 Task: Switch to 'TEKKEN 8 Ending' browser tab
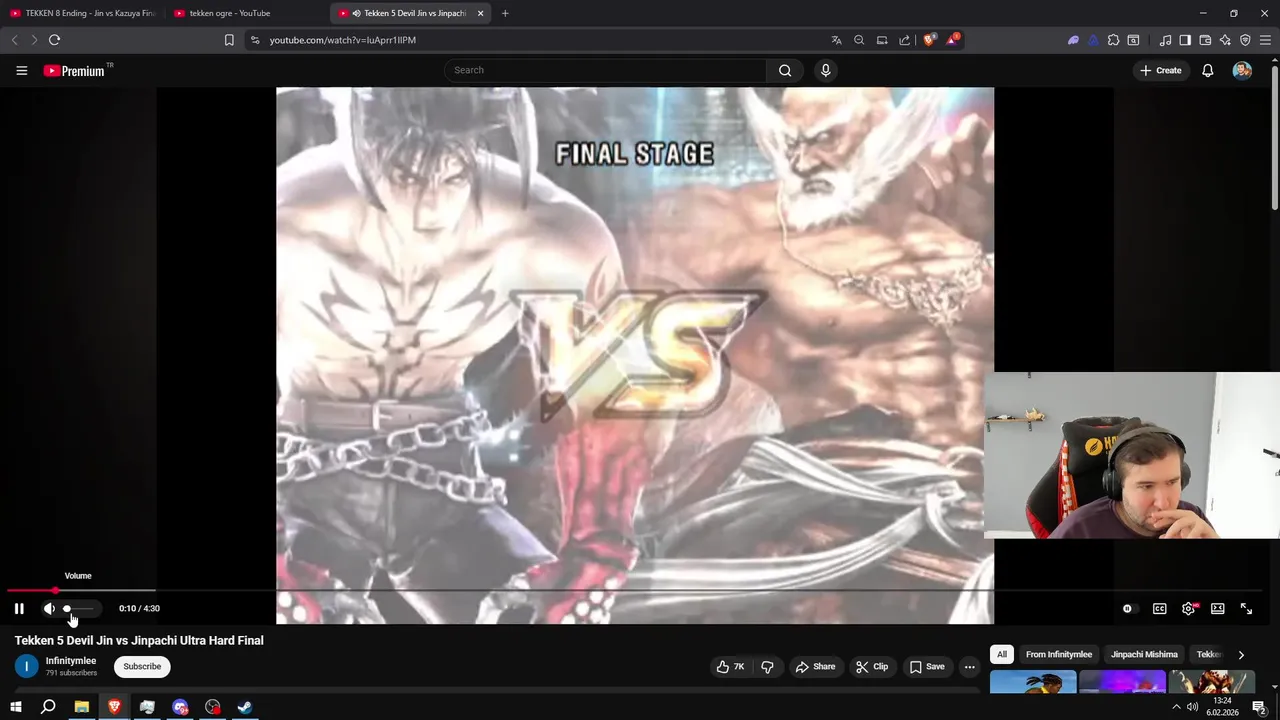pyautogui.click(x=82, y=13)
